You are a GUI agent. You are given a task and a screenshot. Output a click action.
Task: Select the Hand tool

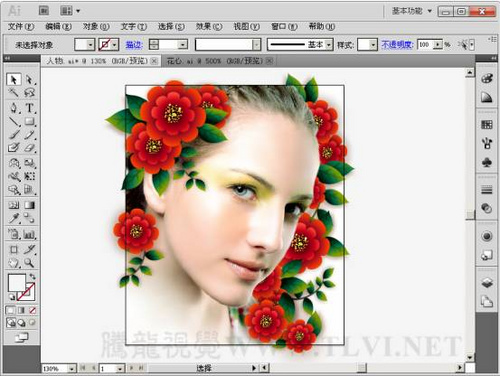pos(14,263)
